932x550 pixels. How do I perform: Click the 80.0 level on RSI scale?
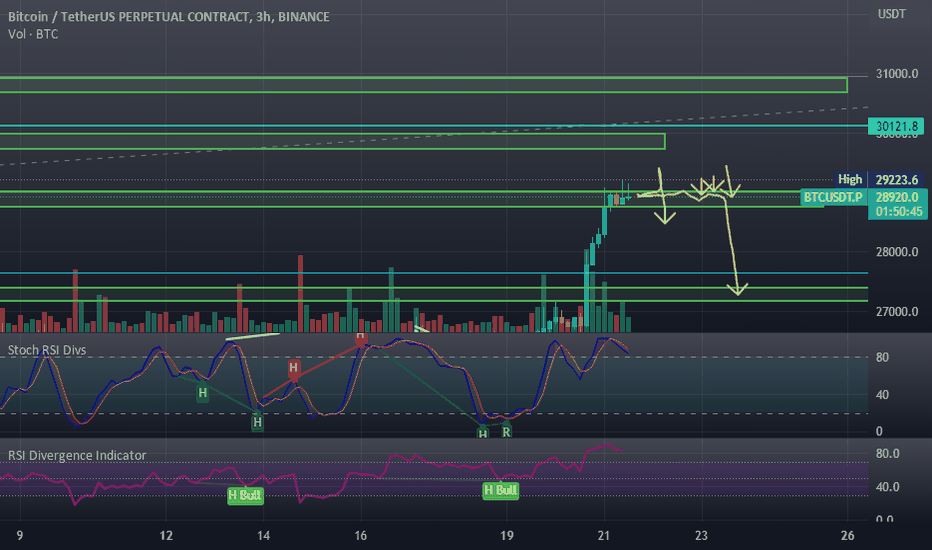click(x=887, y=453)
